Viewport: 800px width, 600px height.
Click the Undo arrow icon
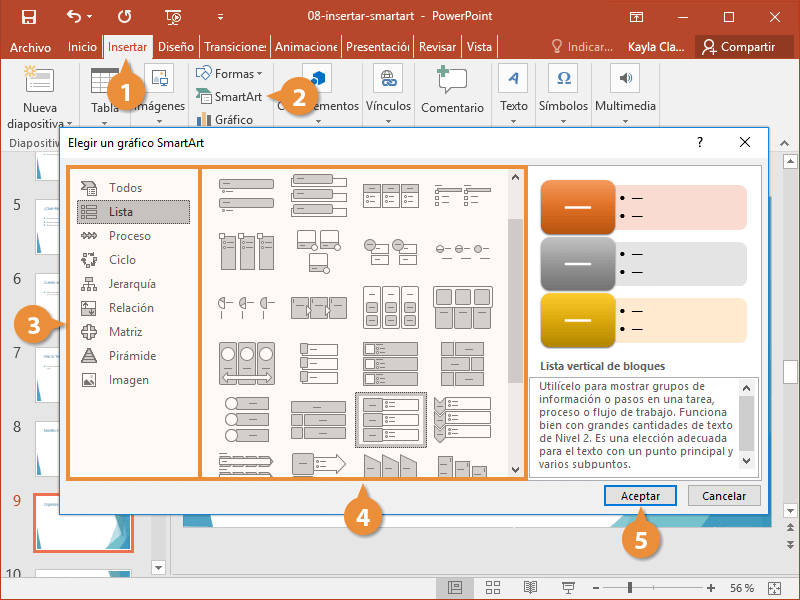[75, 16]
